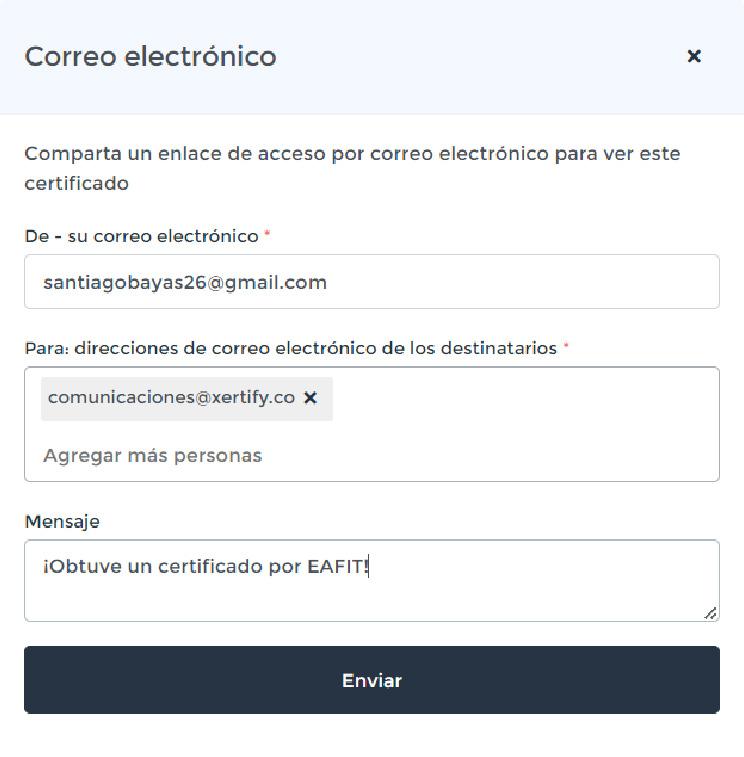Click the Correo electrónico dialog title
Viewport: 744px width, 757px height.
(150, 56)
